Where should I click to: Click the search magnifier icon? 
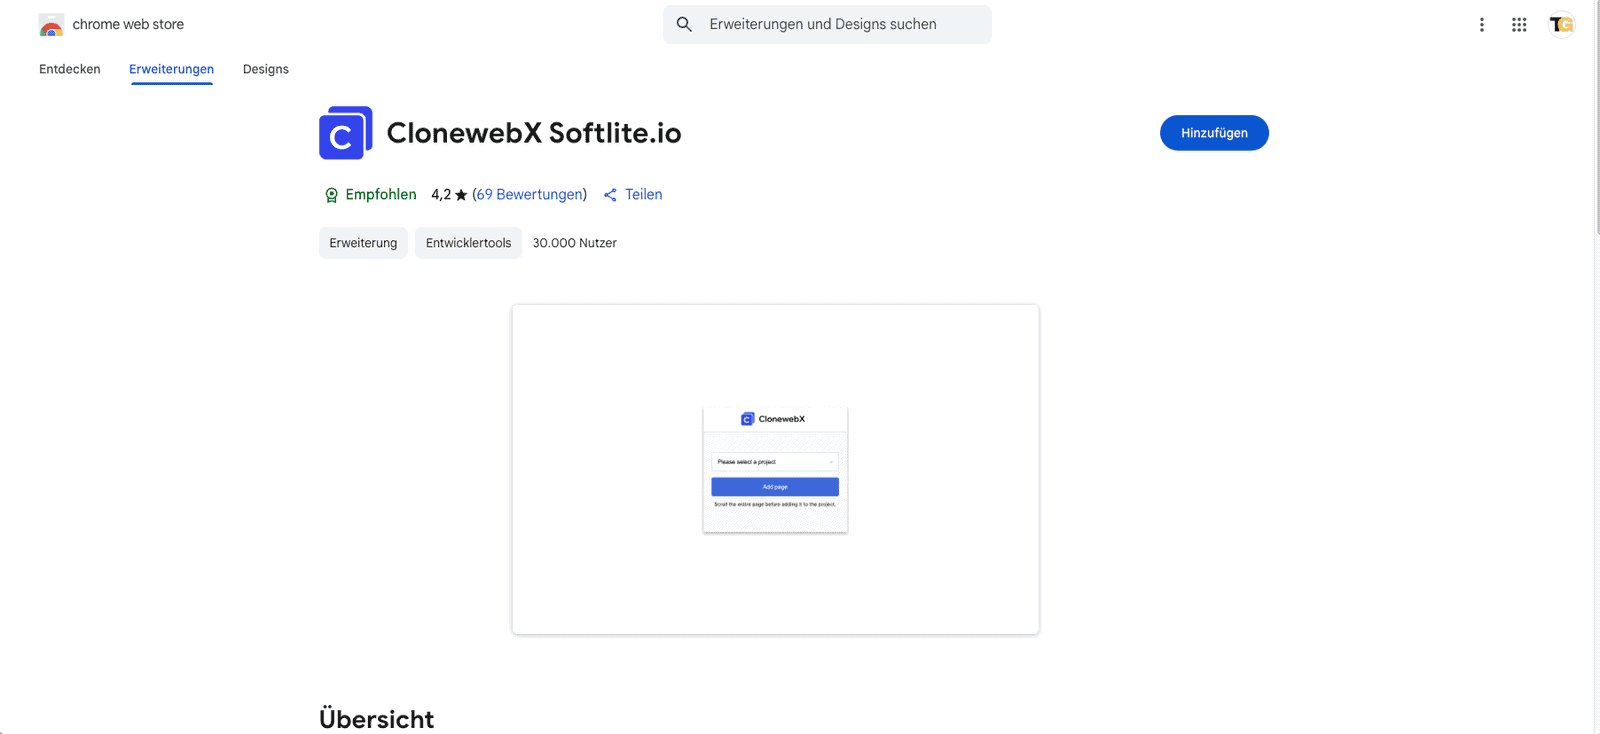click(684, 24)
